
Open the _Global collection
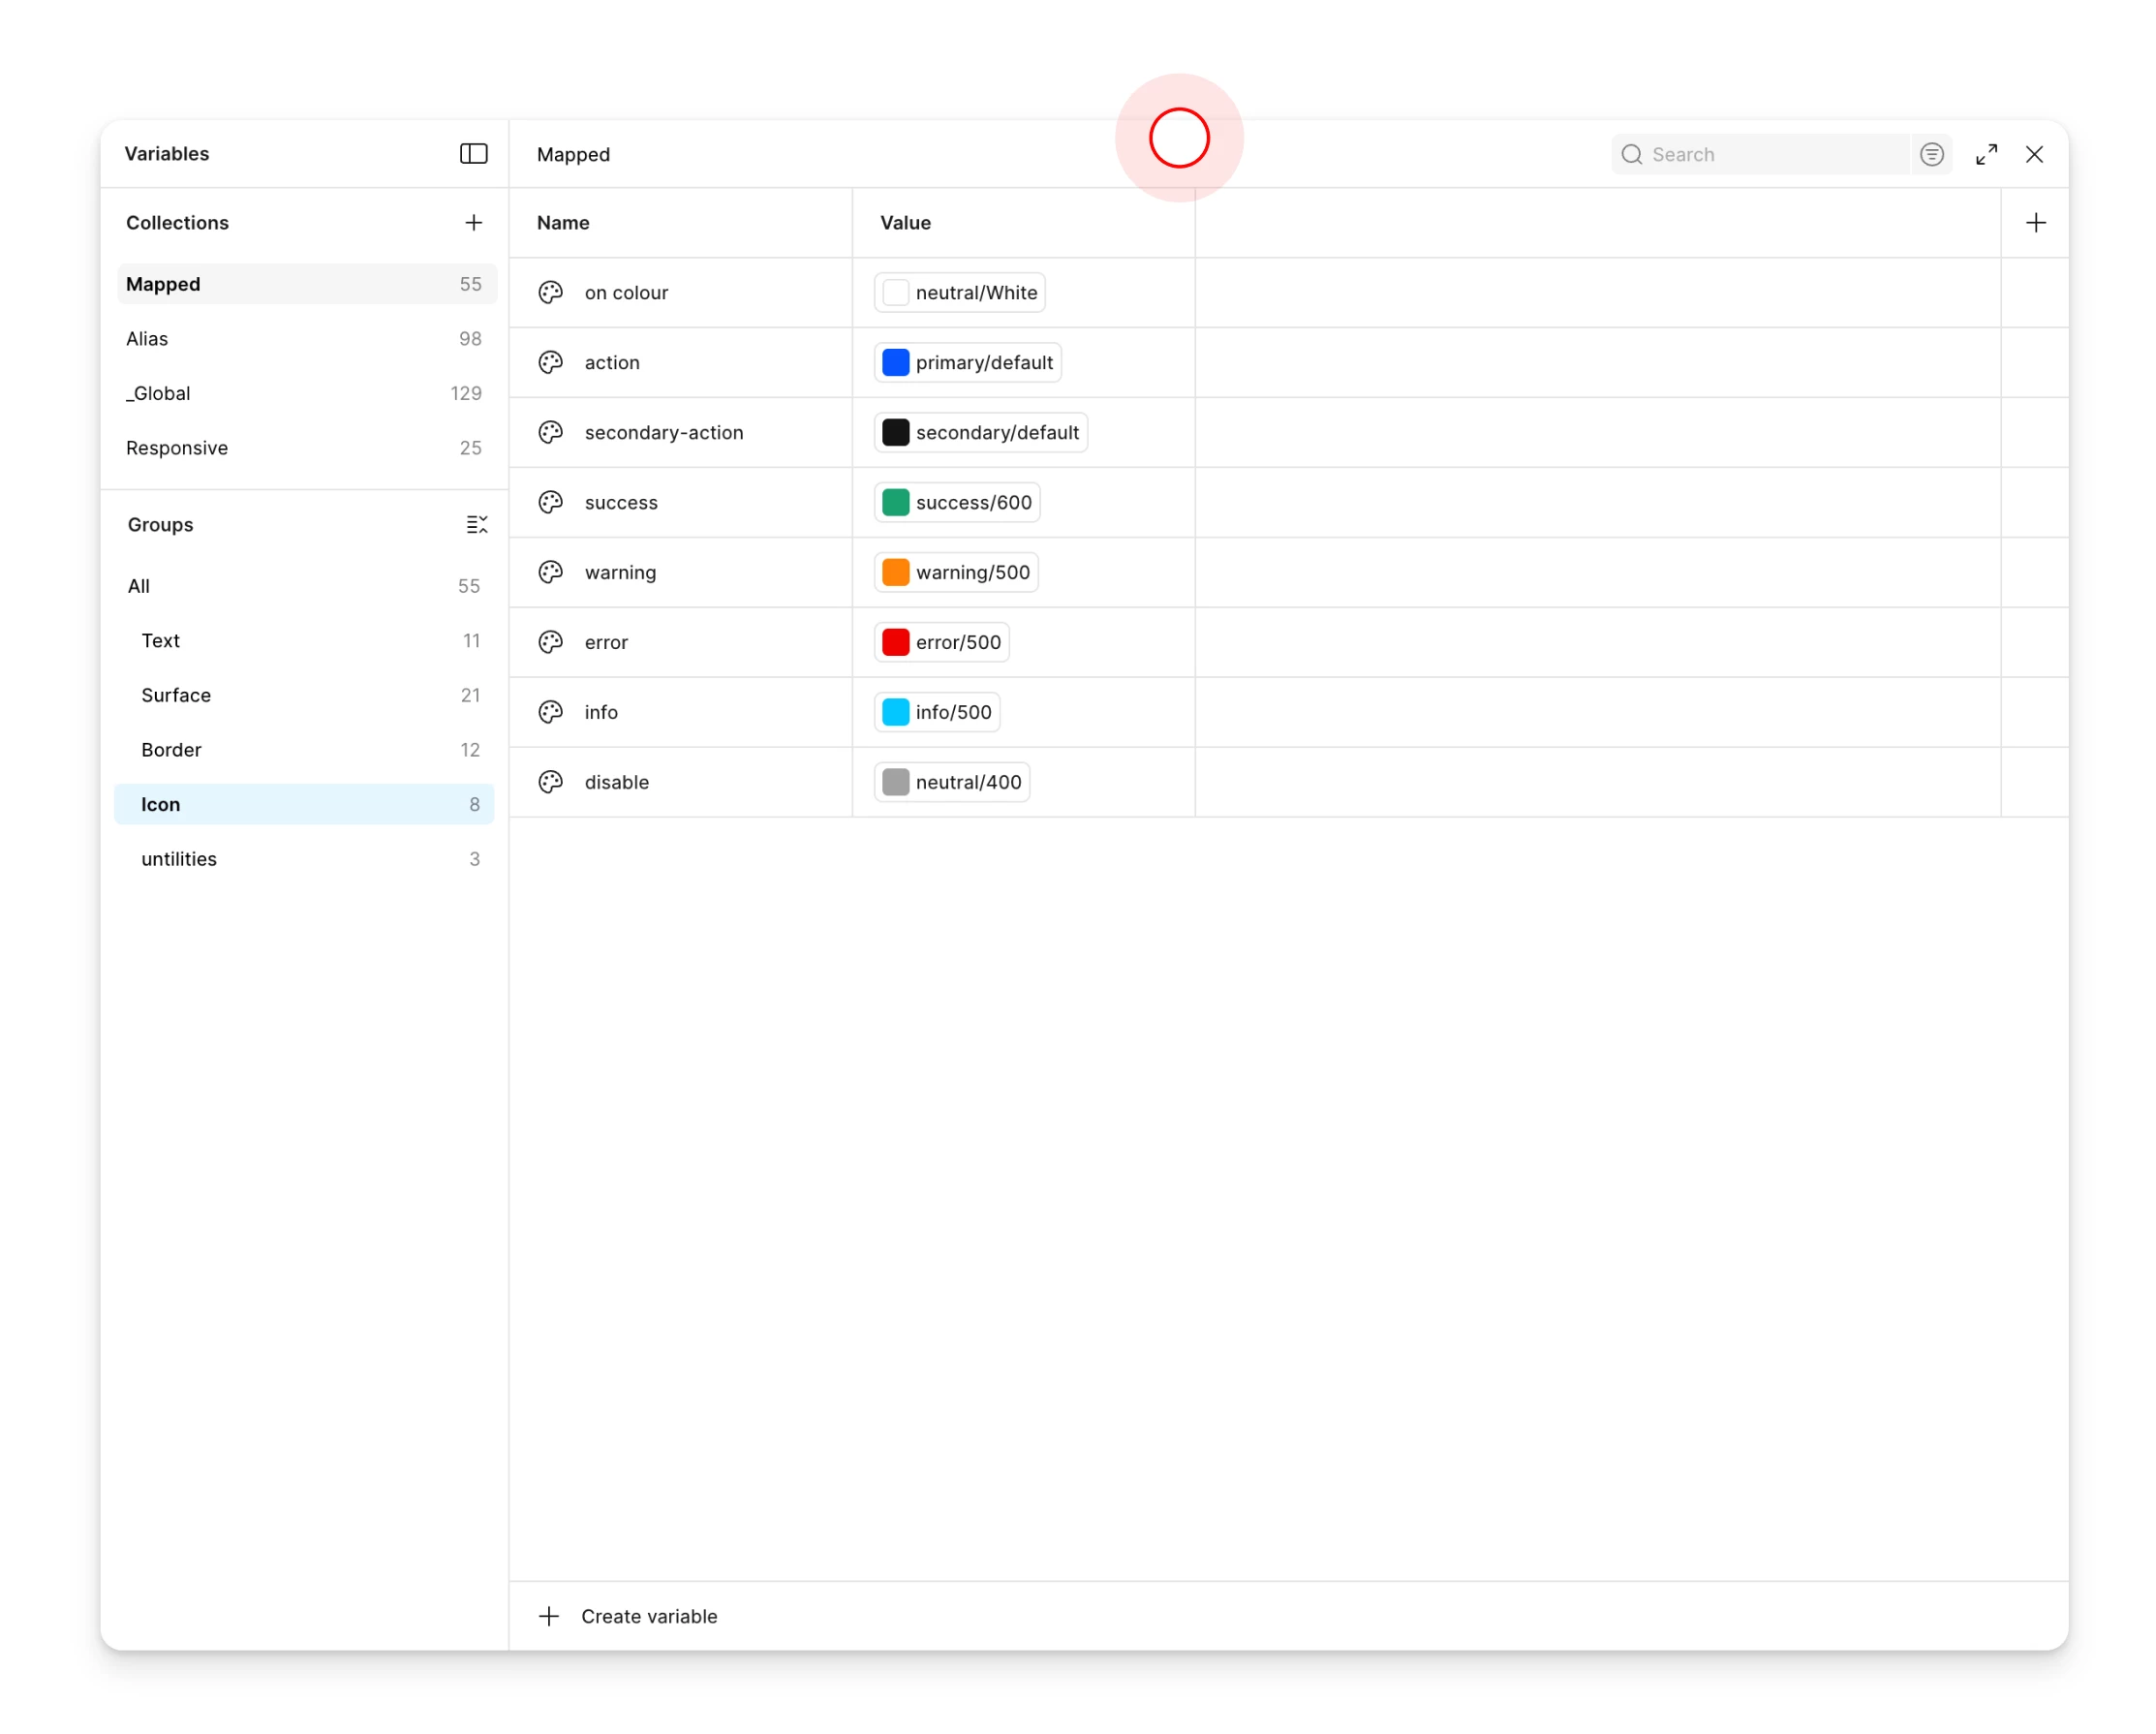158,393
